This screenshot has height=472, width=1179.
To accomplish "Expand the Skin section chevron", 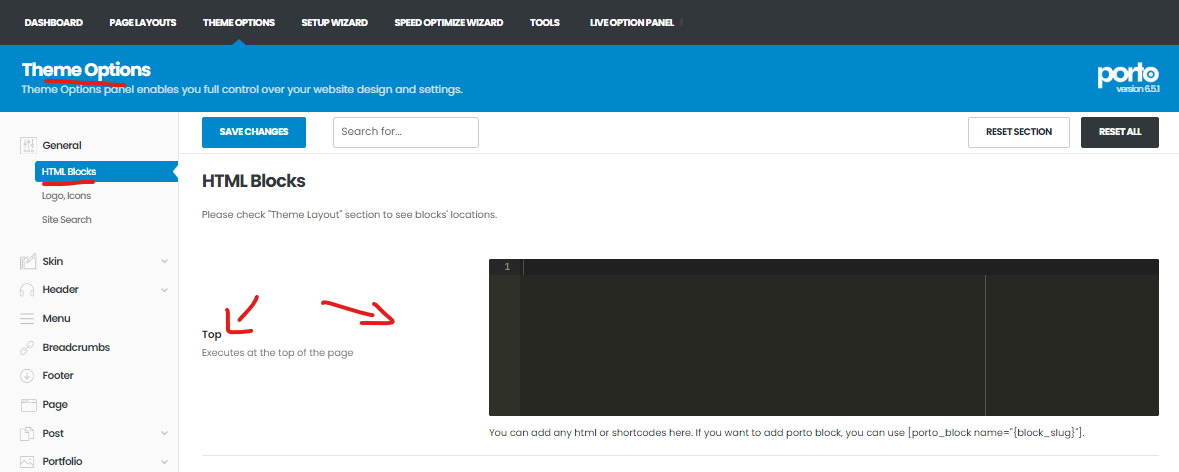I will click(165, 262).
